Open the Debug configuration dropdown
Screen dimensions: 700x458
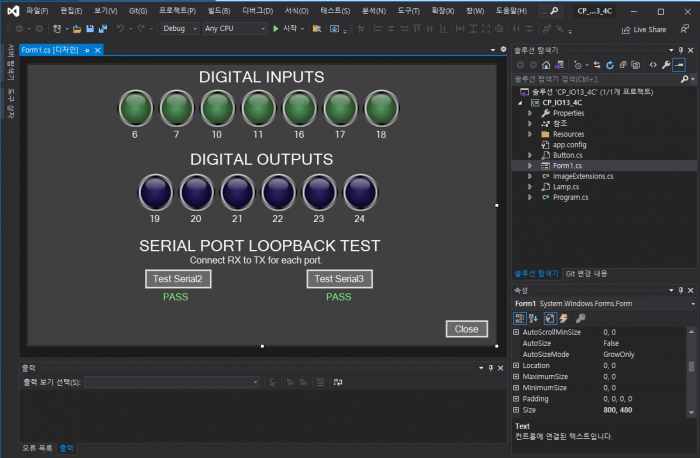[179, 29]
